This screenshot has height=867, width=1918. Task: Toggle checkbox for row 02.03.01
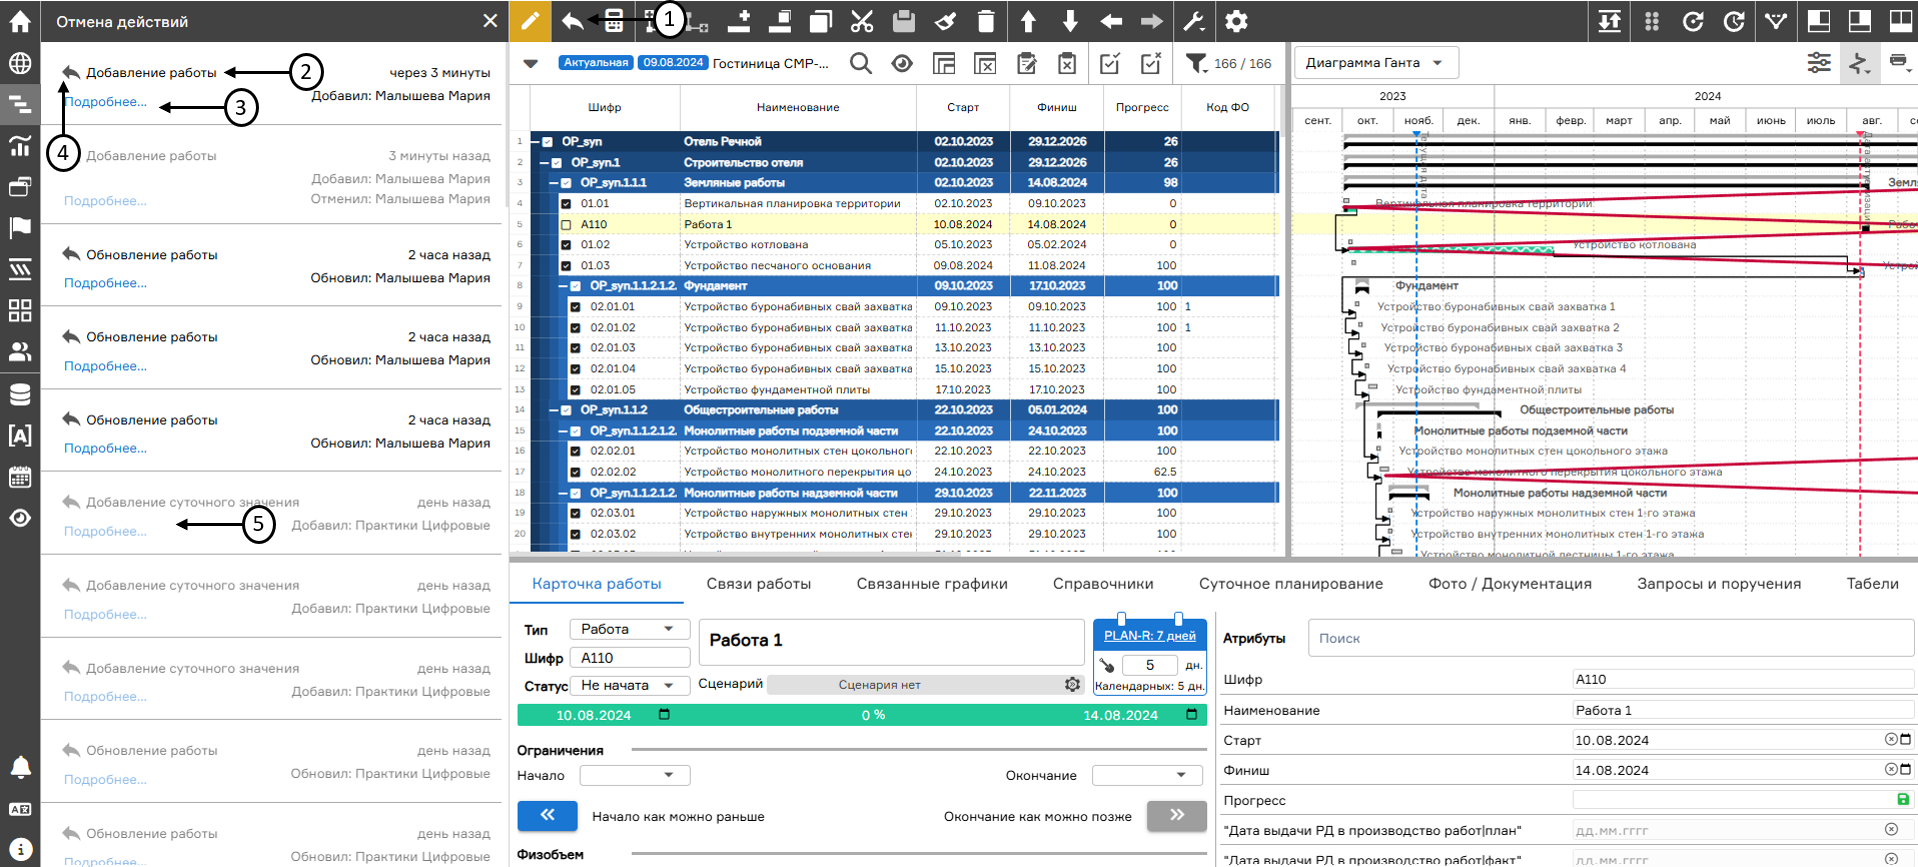coord(576,513)
